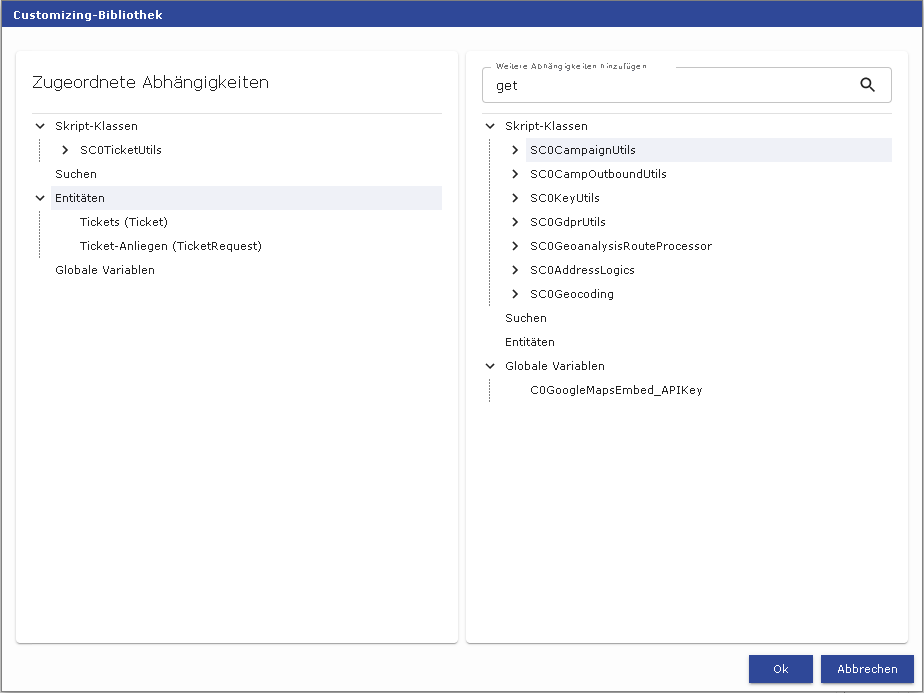Expand the SC0Geocoding class

tap(515, 294)
